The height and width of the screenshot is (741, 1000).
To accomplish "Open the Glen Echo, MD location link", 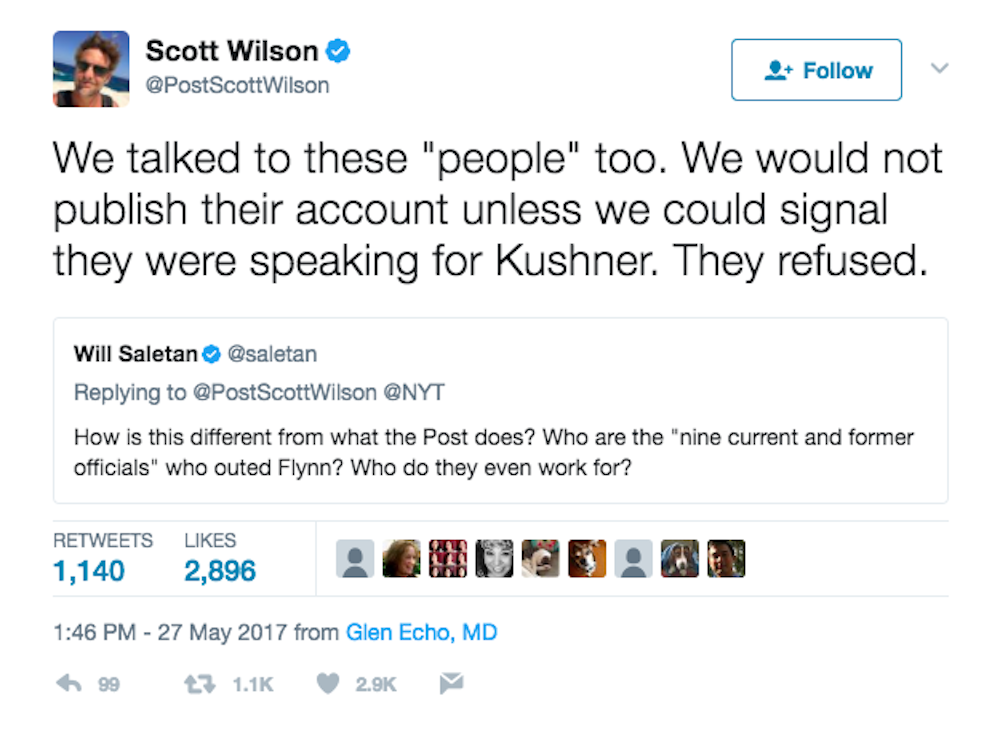I will pyautogui.click(x=421, y=632).
